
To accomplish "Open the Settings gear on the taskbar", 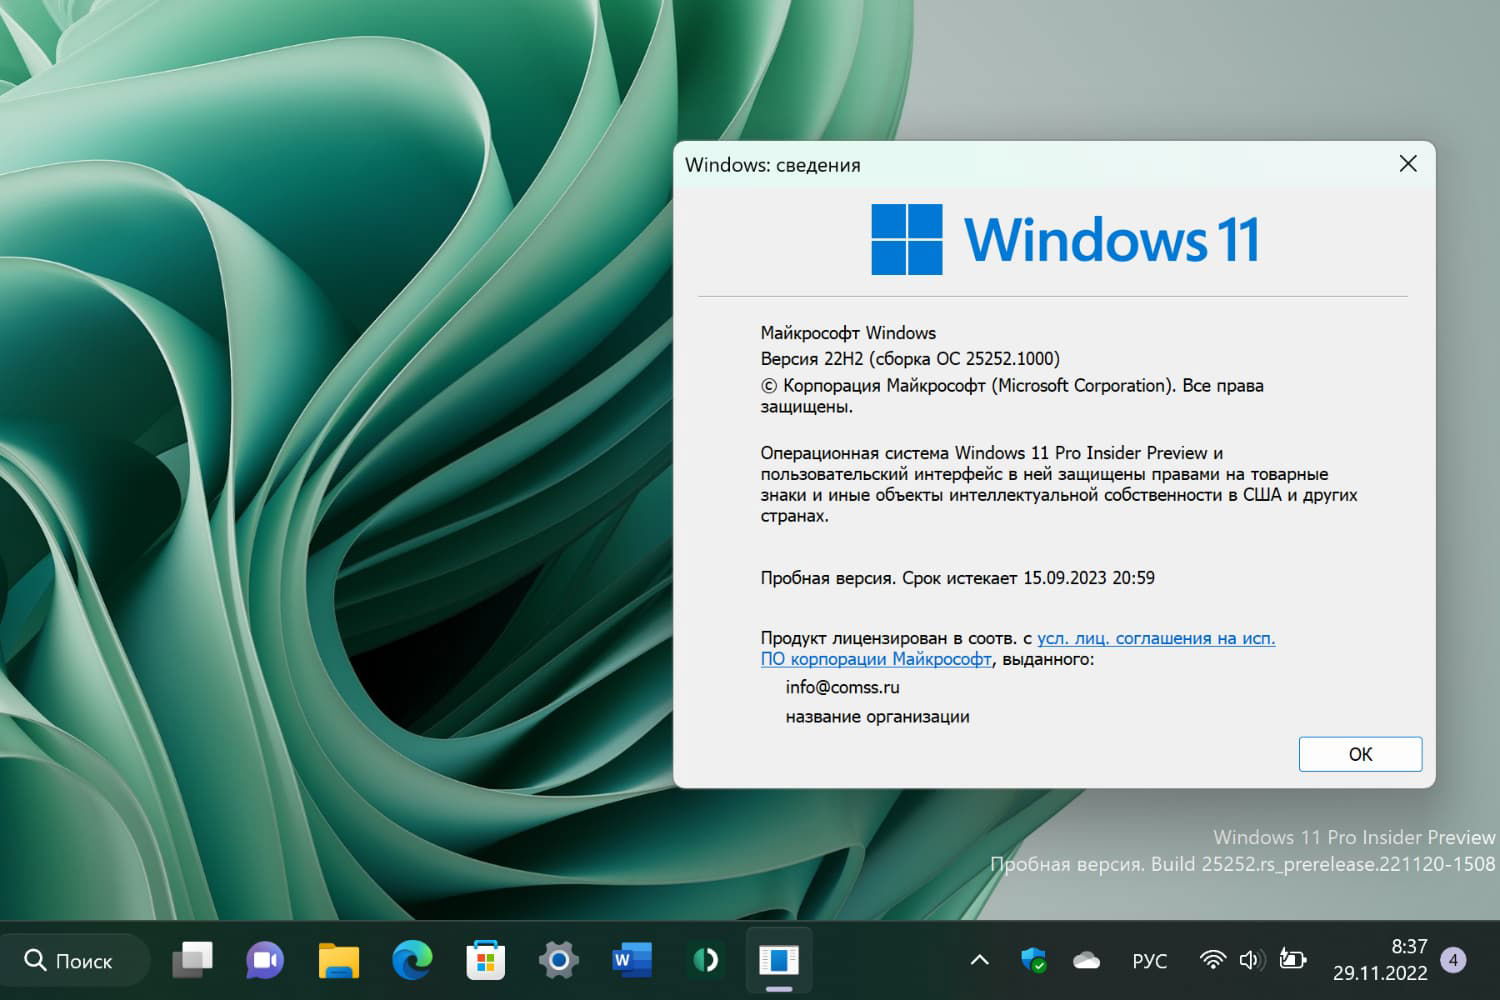I will (x=559, y=961).
